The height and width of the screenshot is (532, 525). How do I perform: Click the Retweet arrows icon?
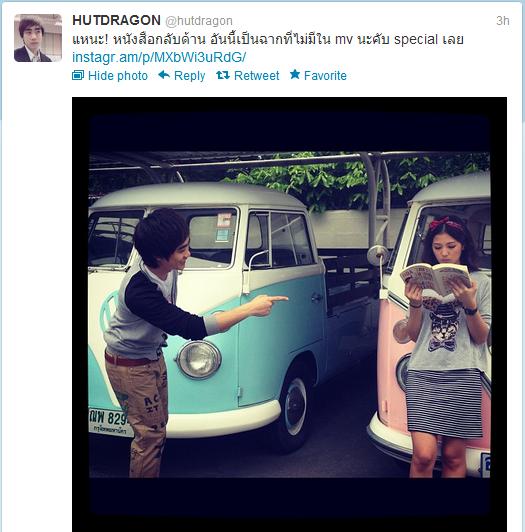tap(223, 75)
